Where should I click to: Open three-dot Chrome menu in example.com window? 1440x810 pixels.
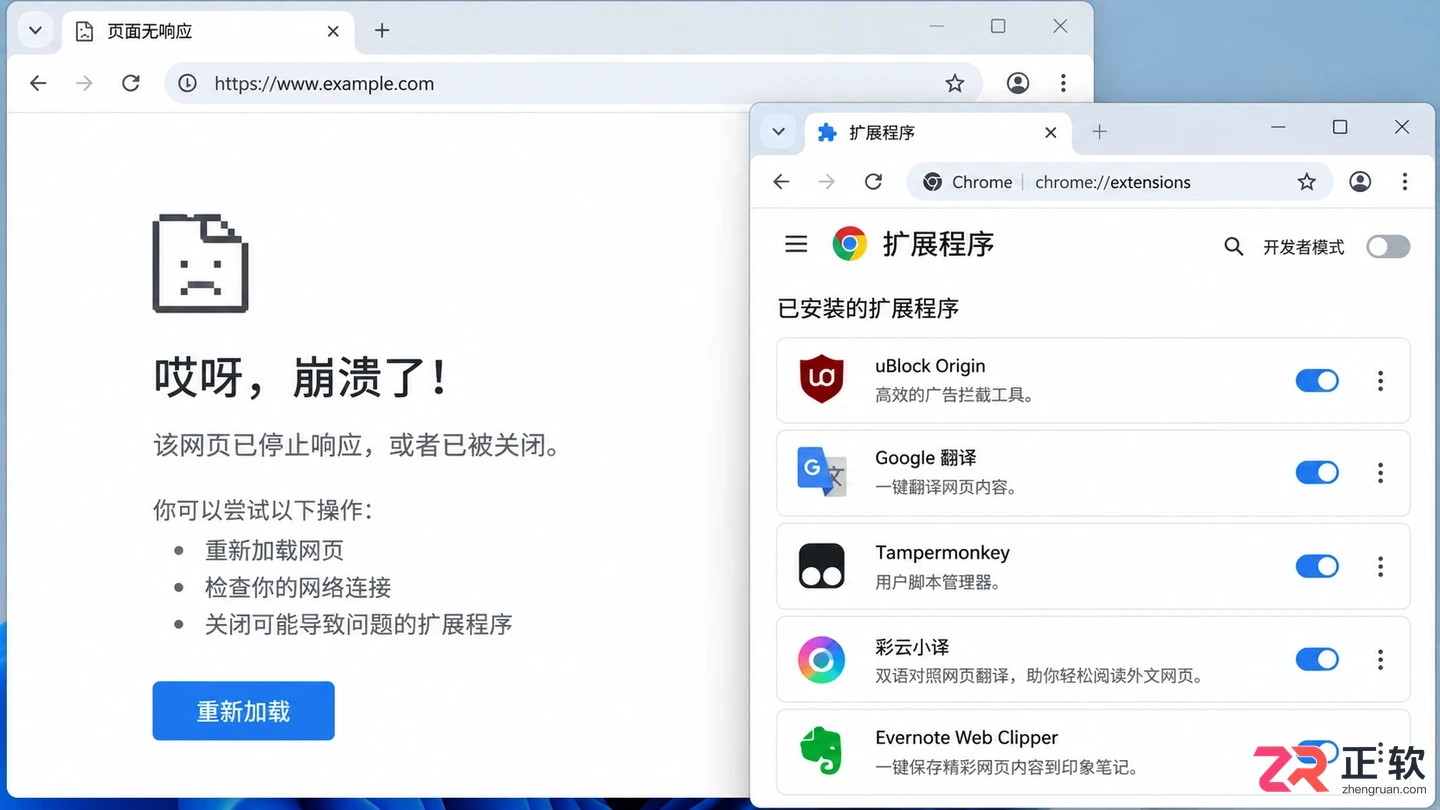[x=1063, y=83]
